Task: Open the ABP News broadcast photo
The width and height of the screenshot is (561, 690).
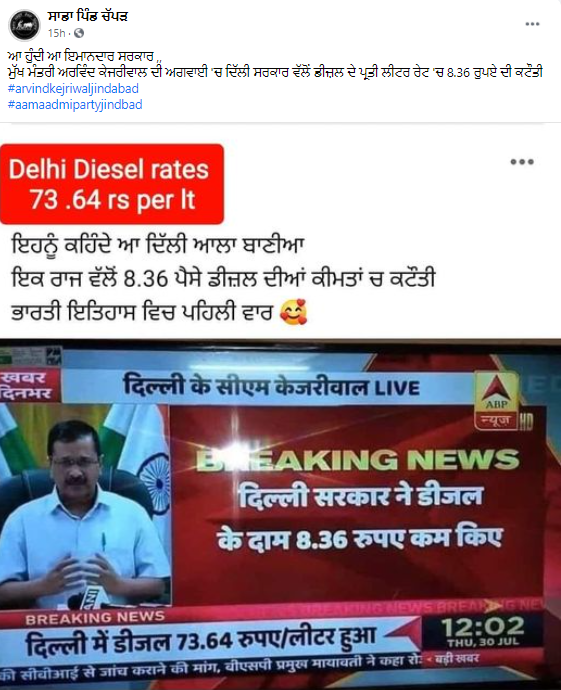Action: pos(280,514)
